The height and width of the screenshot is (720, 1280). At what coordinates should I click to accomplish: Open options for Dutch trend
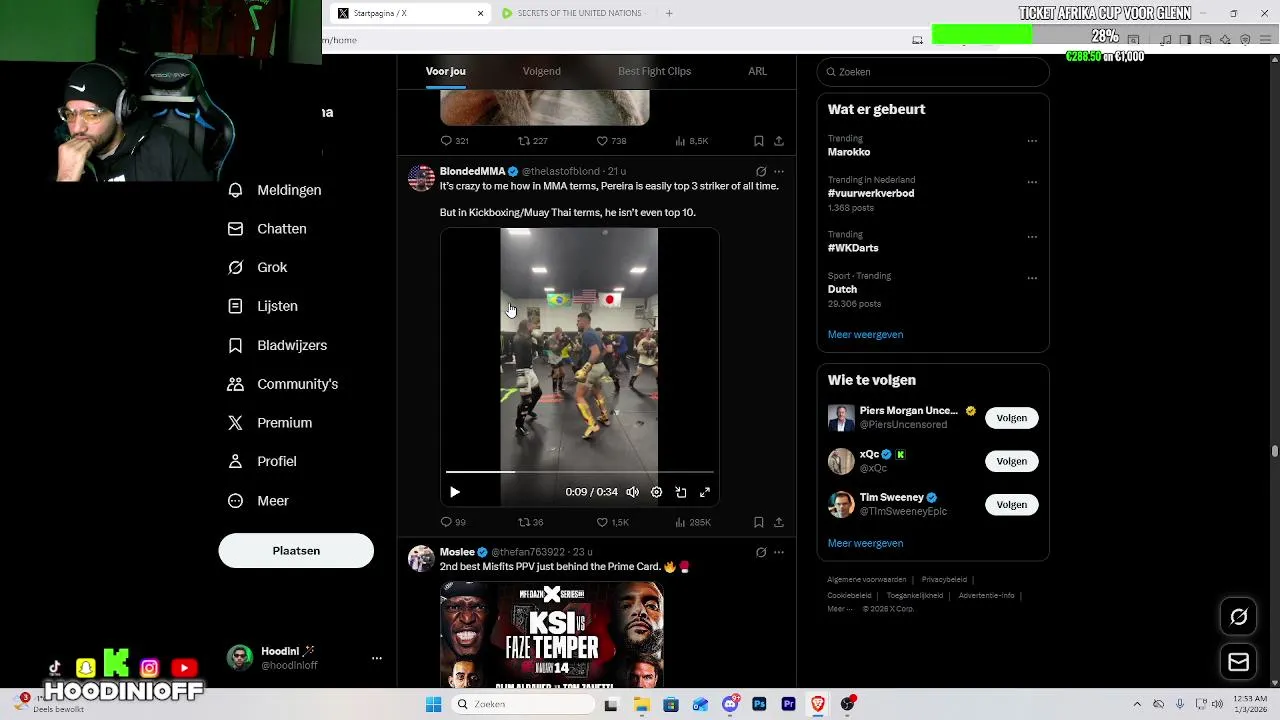point(1032,278)
